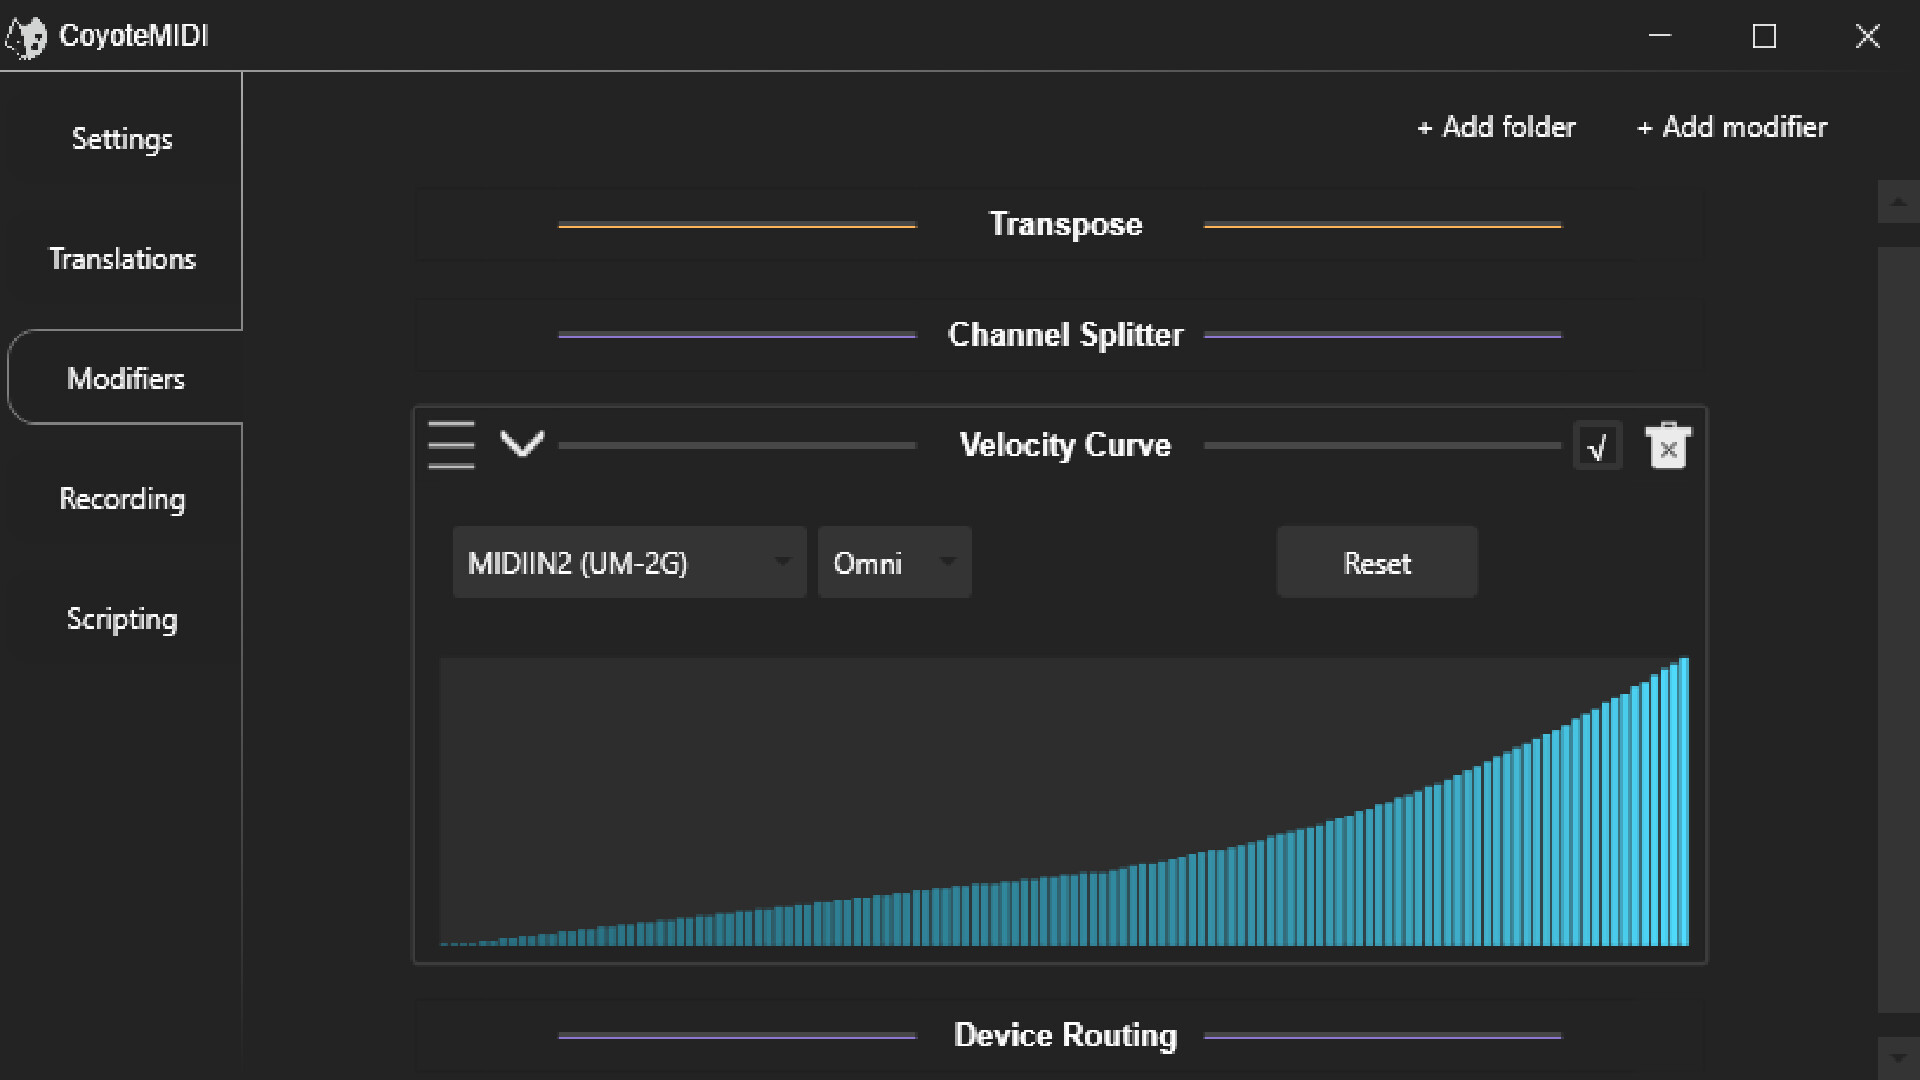Expand the Channel Splitter modifier header
The width and height of the screenshot is (1920, 1080).
pyautogui.click(x=1060, y=334)
